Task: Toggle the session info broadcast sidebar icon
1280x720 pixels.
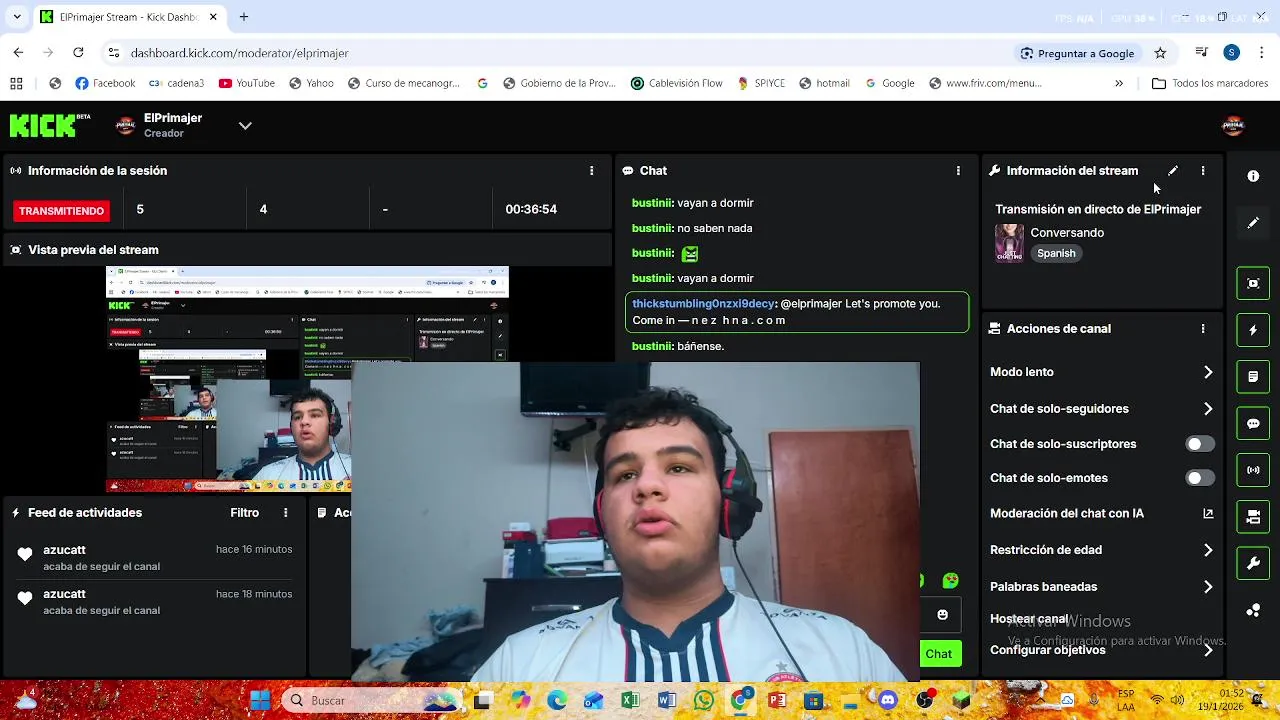Action: [x=1253, y=470]
